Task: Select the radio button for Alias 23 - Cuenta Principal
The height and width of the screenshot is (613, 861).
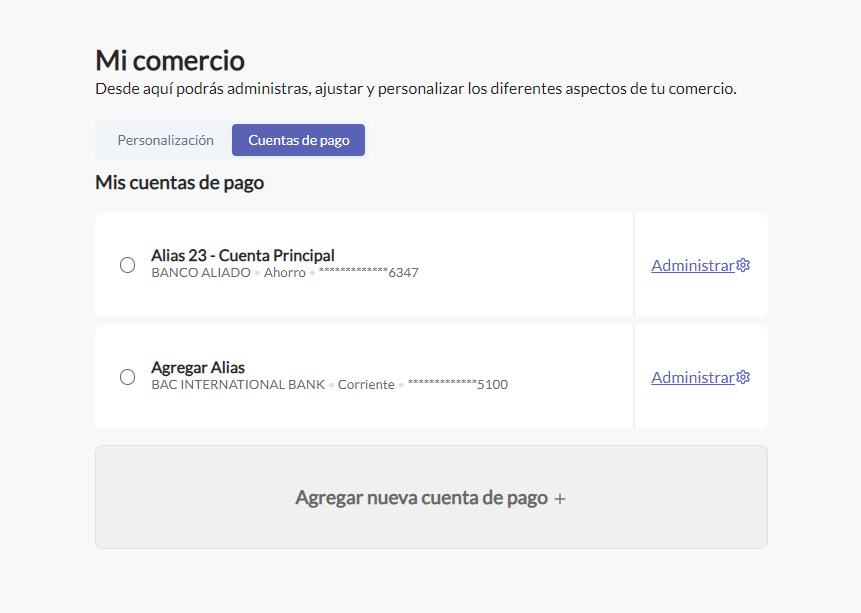Action: 127,265
